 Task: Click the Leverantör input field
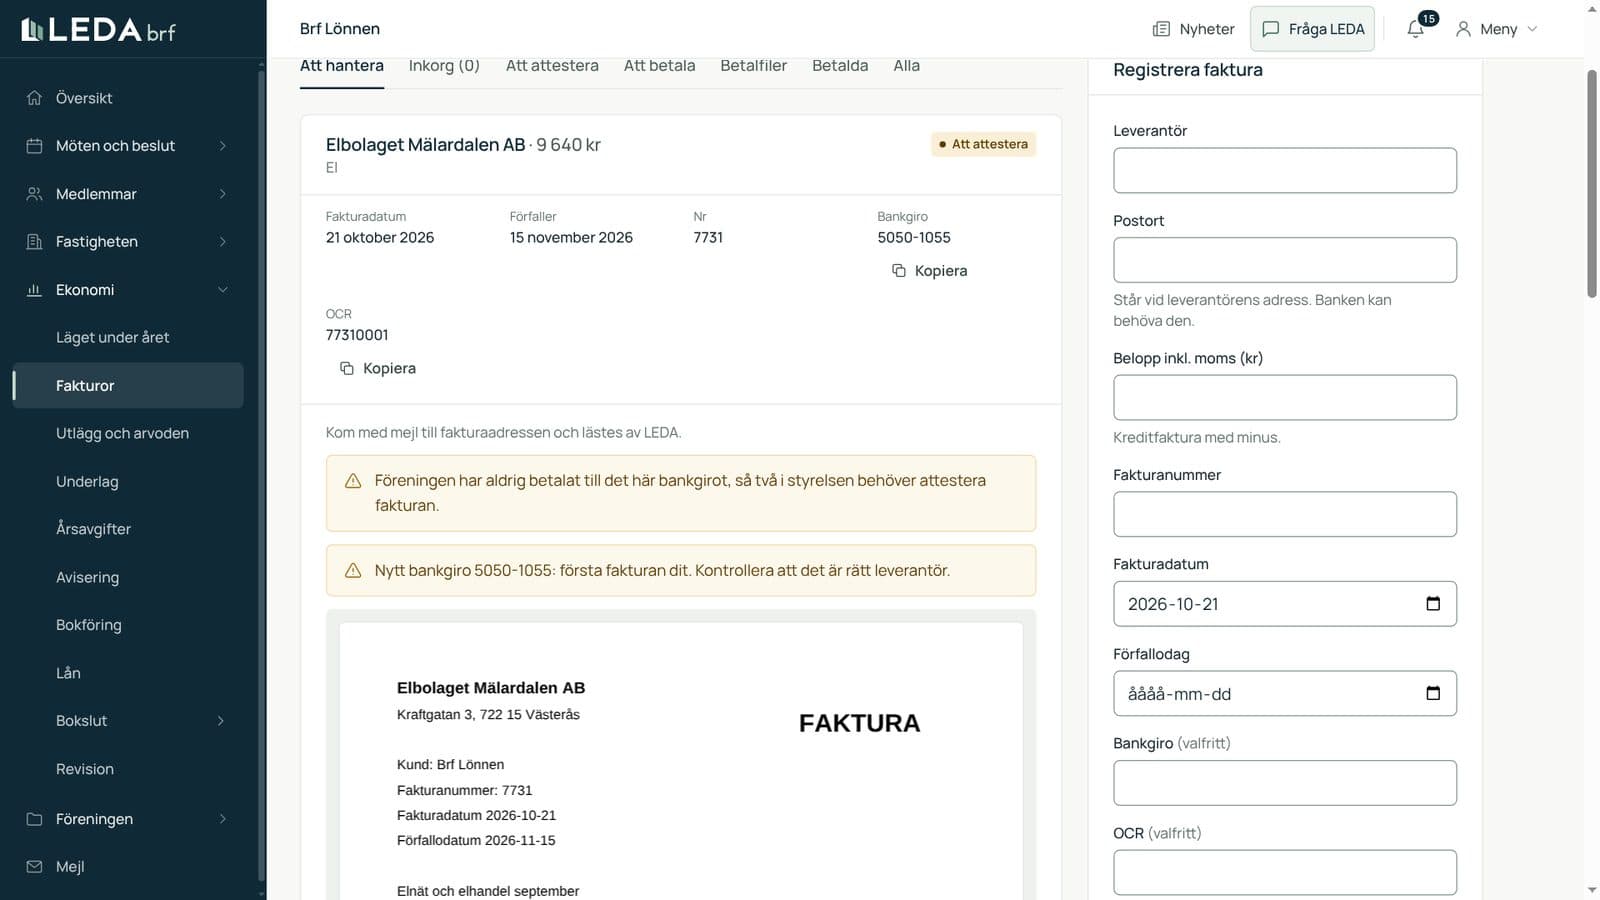point(1285,171)
